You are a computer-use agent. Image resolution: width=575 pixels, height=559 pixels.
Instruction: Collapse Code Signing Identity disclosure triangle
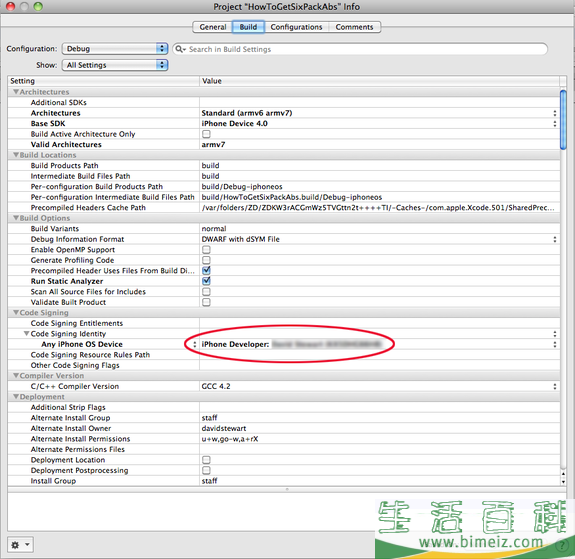point(26,333)
